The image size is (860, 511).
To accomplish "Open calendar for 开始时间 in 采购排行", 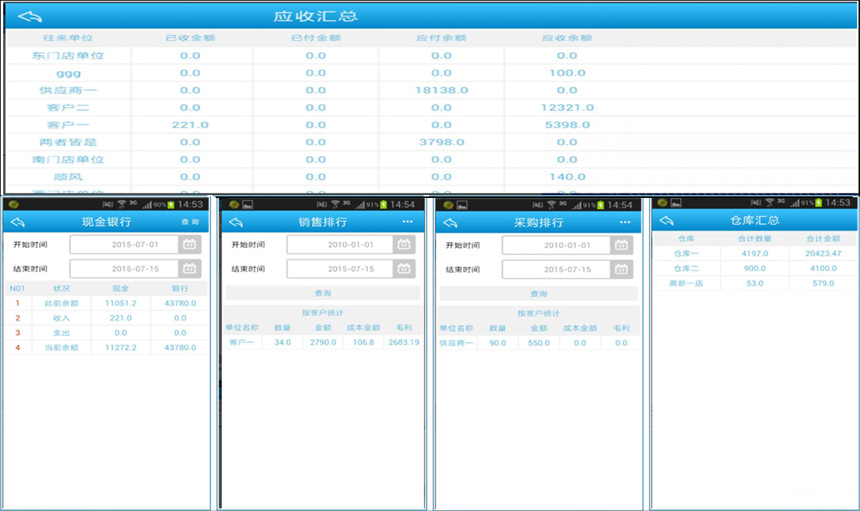I will click(620, 245).
